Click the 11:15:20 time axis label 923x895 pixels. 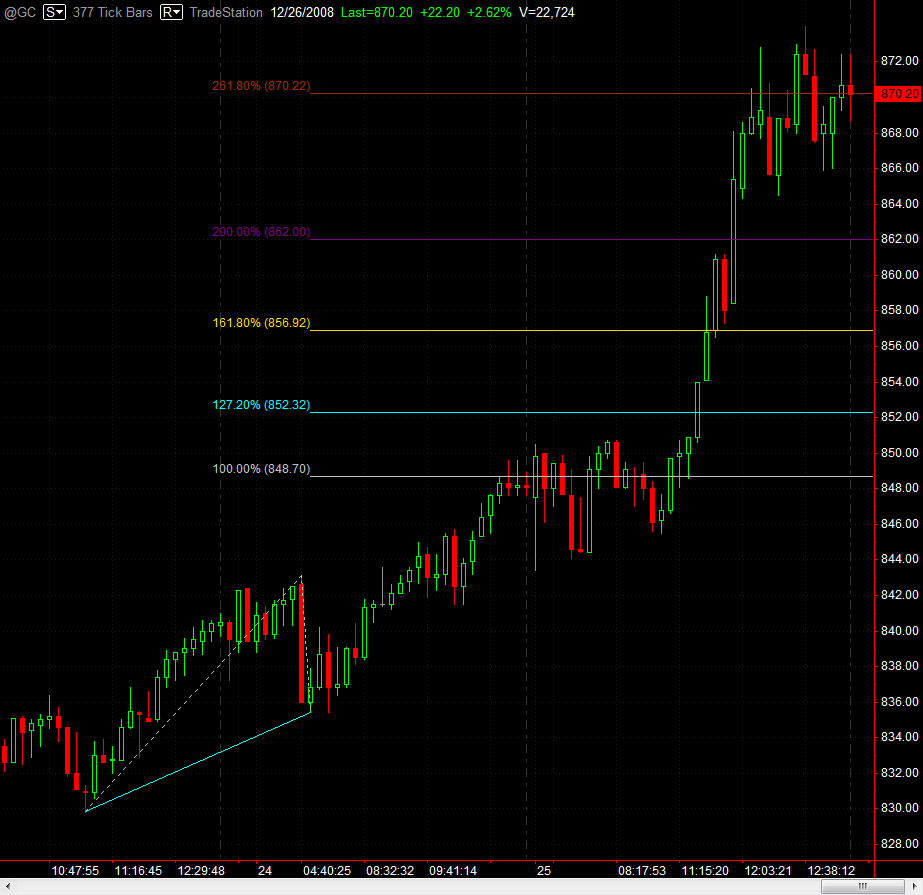pyautogui.click(x=705, y=870)
